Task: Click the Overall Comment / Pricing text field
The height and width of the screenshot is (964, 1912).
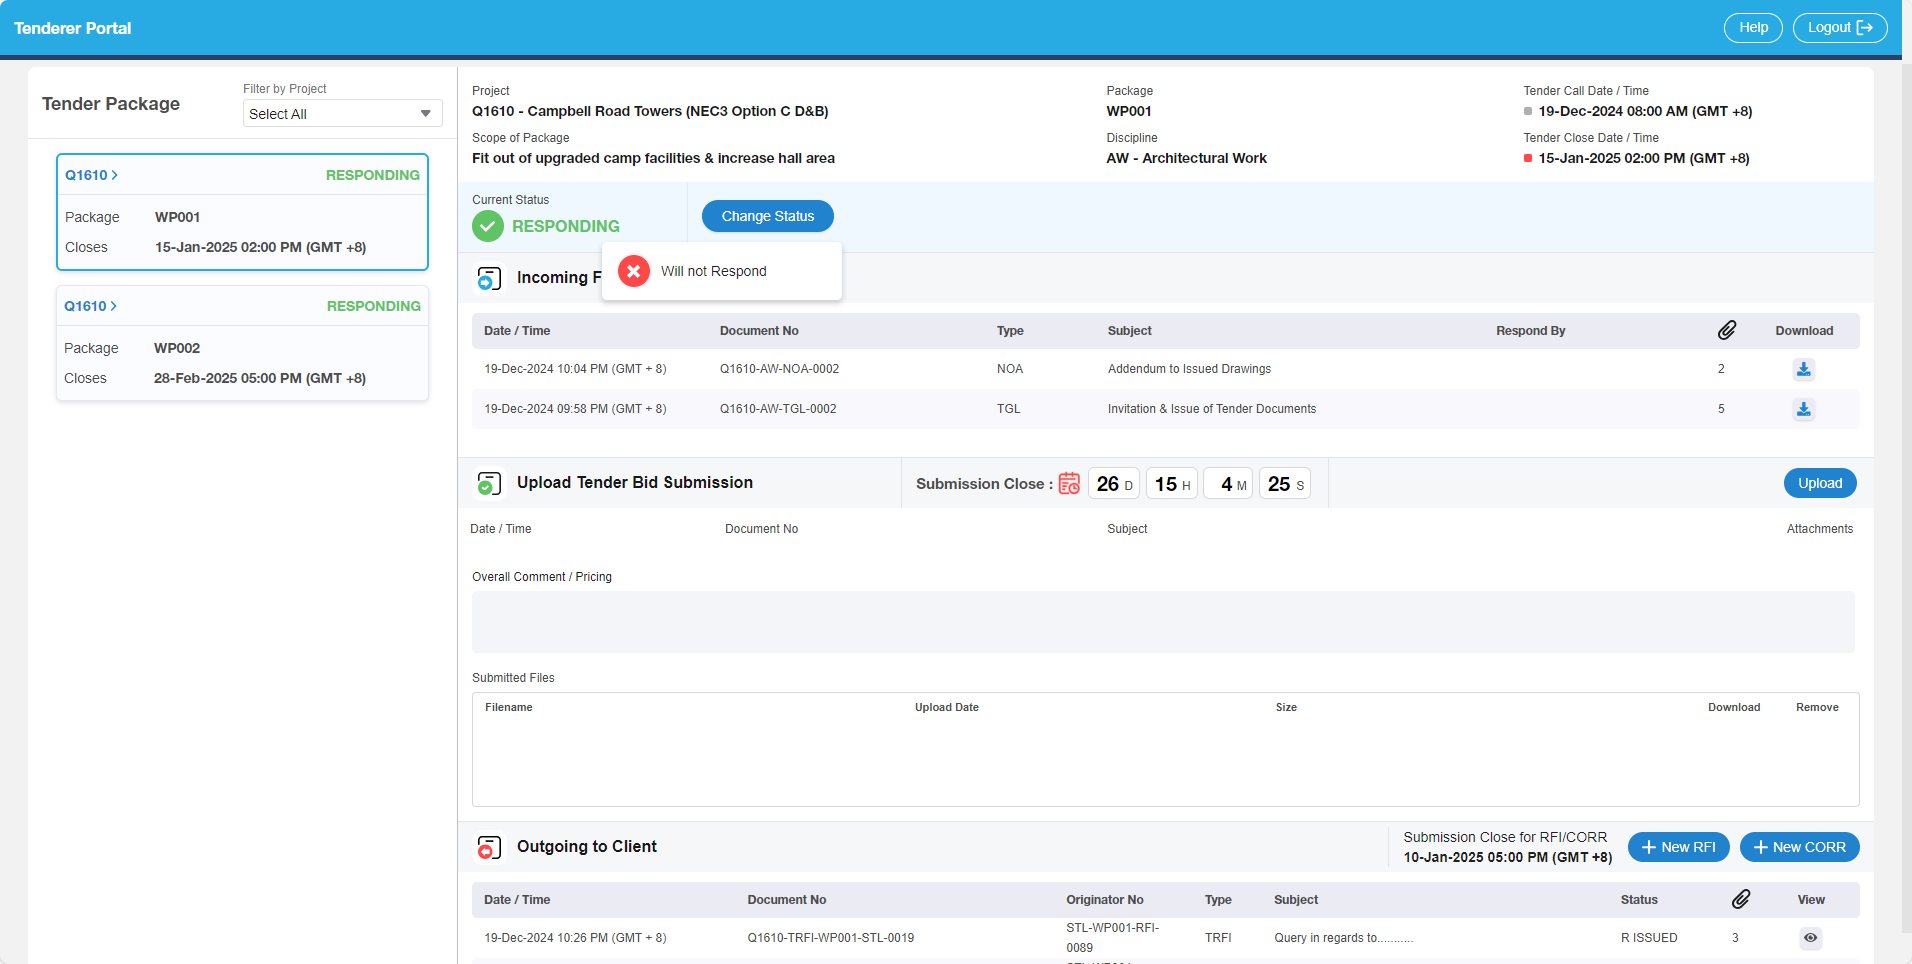Action: tap(1163, 622)
